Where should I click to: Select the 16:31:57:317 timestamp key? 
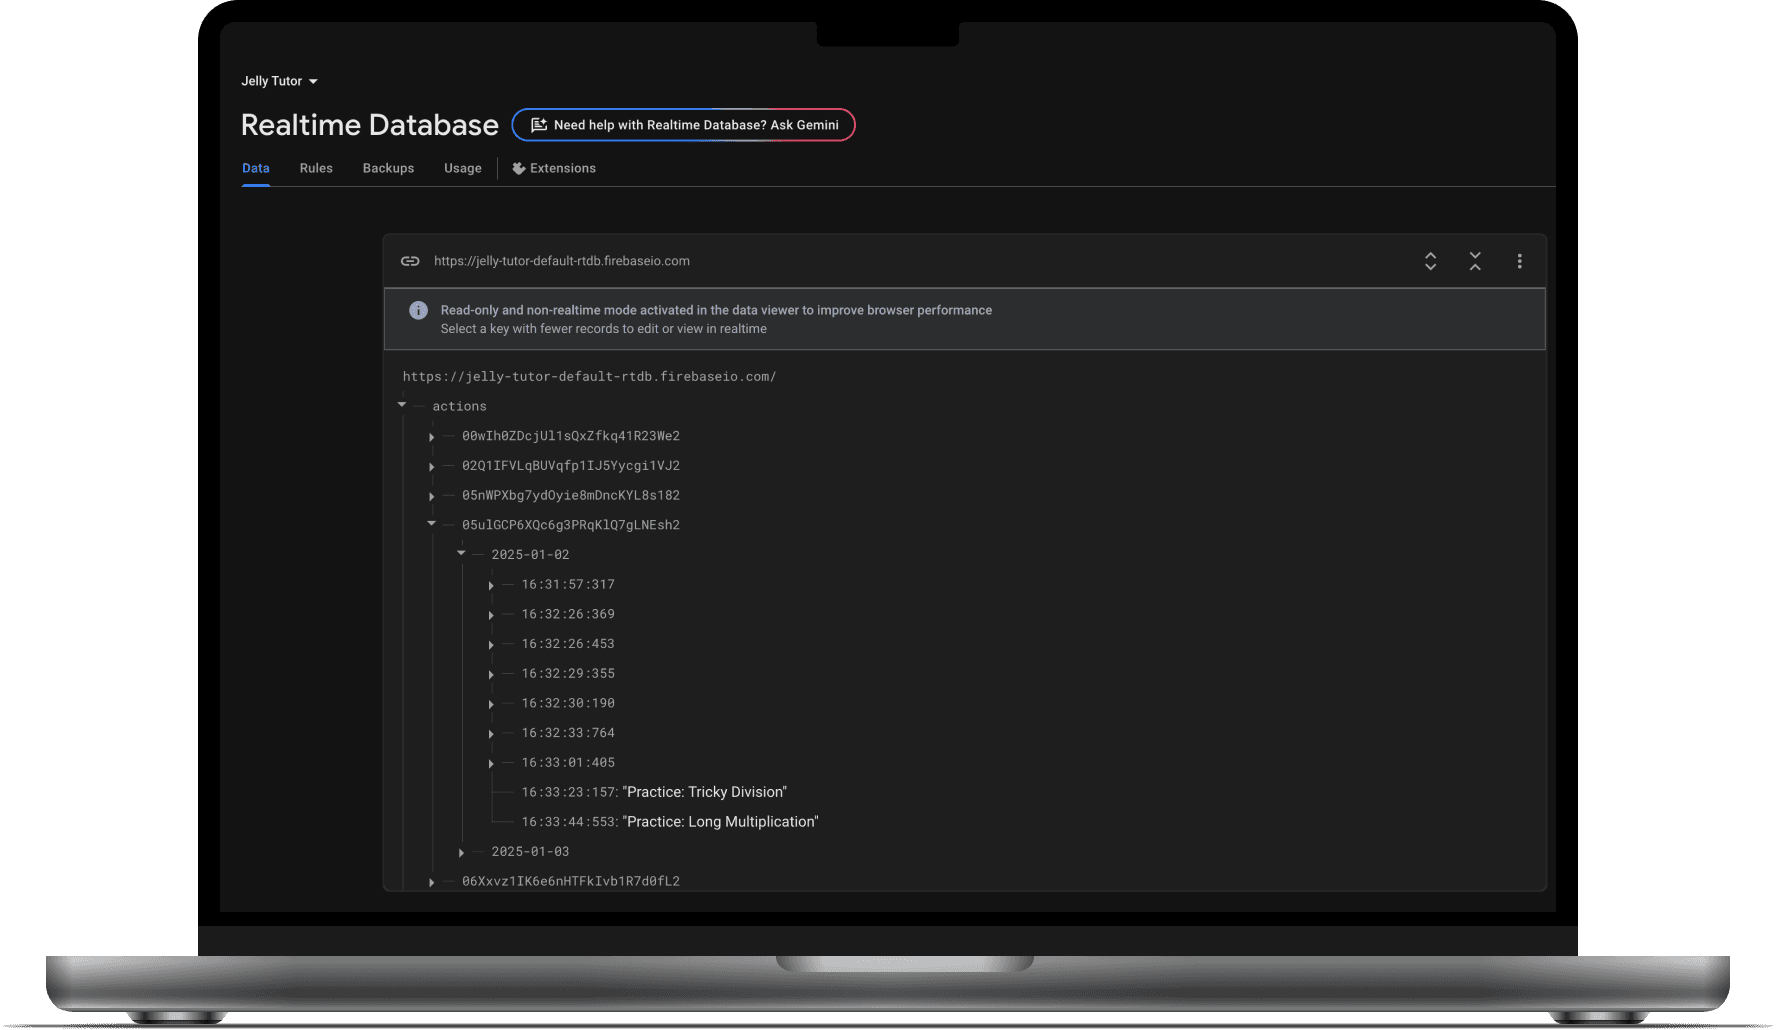coord(568,585)
